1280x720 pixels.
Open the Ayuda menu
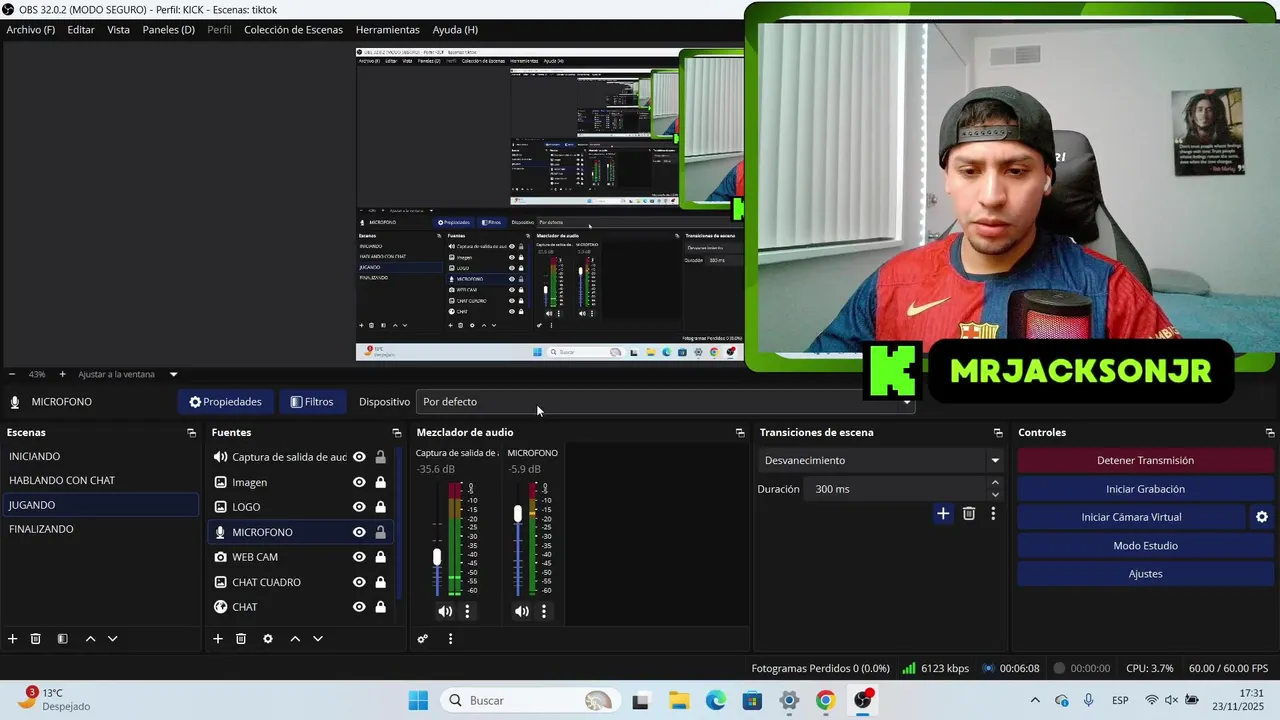point(455,30)
